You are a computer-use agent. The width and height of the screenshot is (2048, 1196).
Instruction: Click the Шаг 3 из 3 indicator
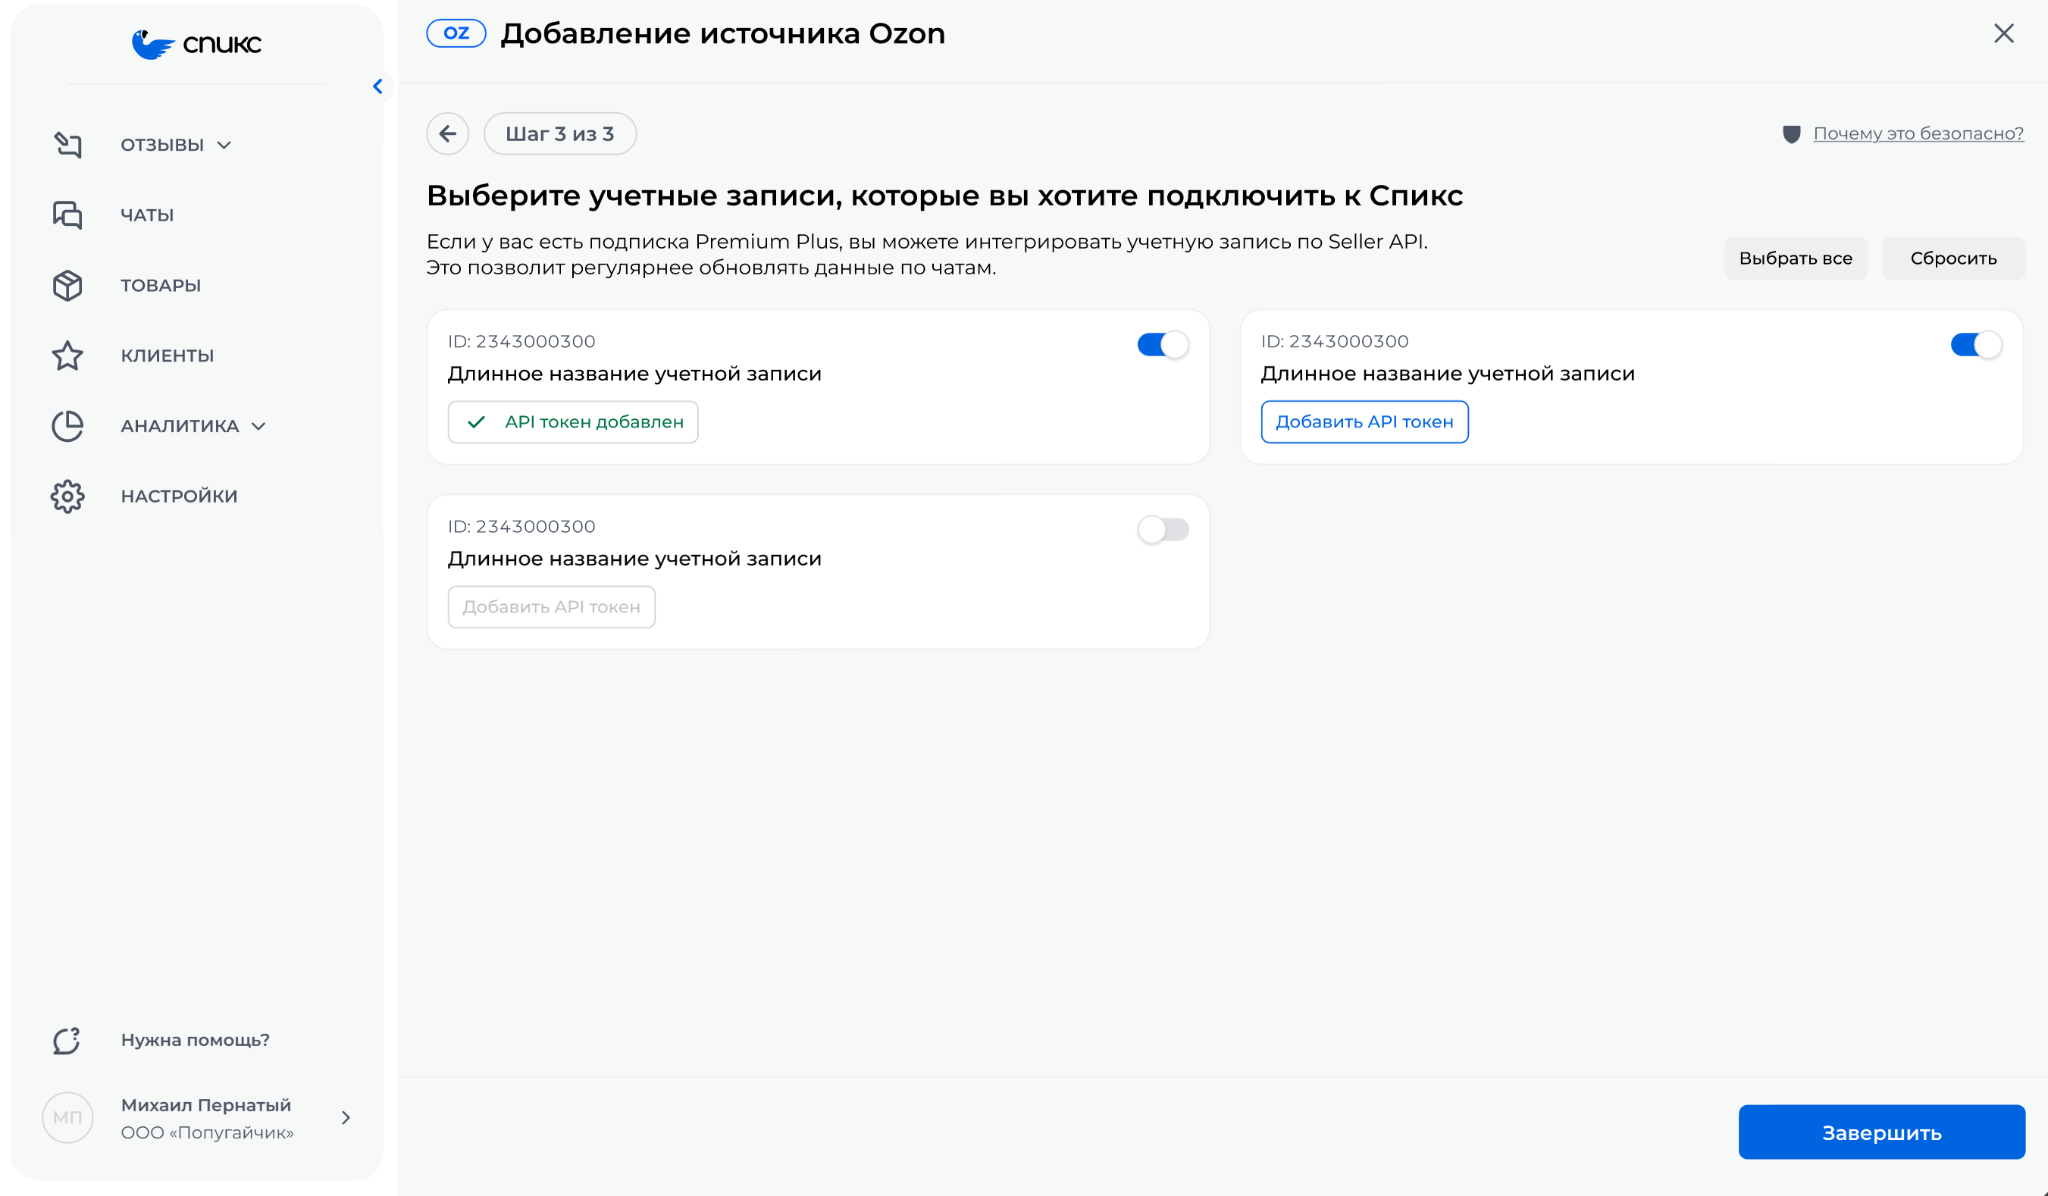[x=560, y=134]
